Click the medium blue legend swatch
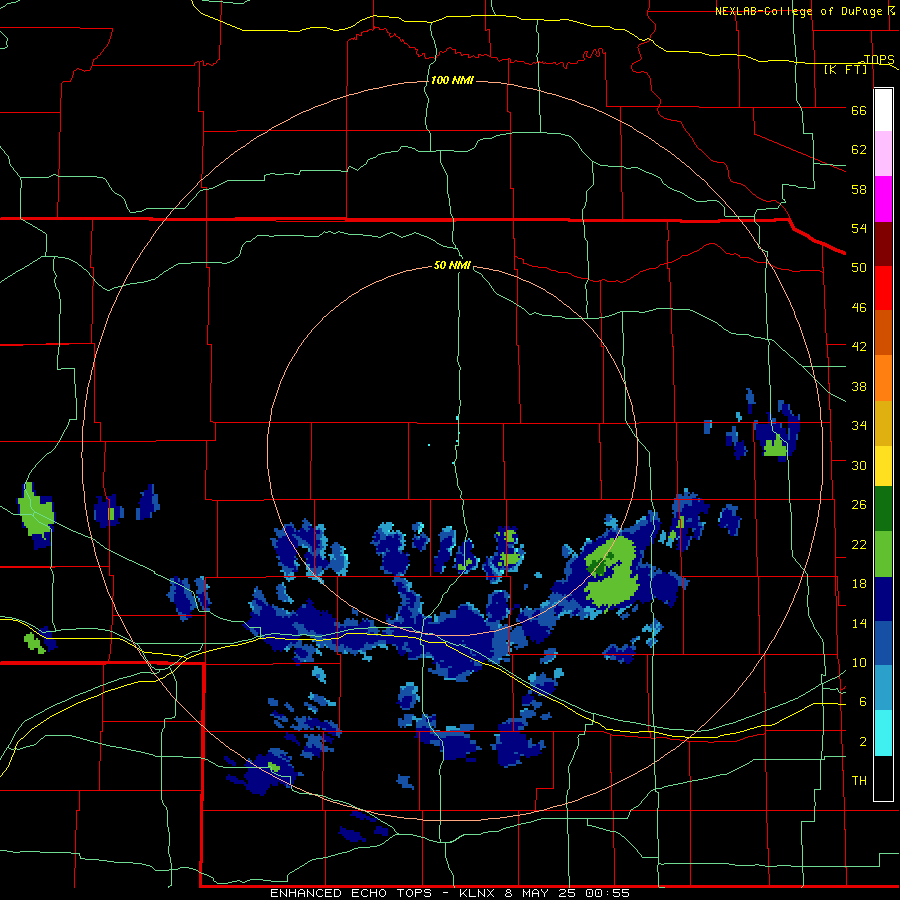The height and width of the screenshot is (900, 900). coord(883,643)
